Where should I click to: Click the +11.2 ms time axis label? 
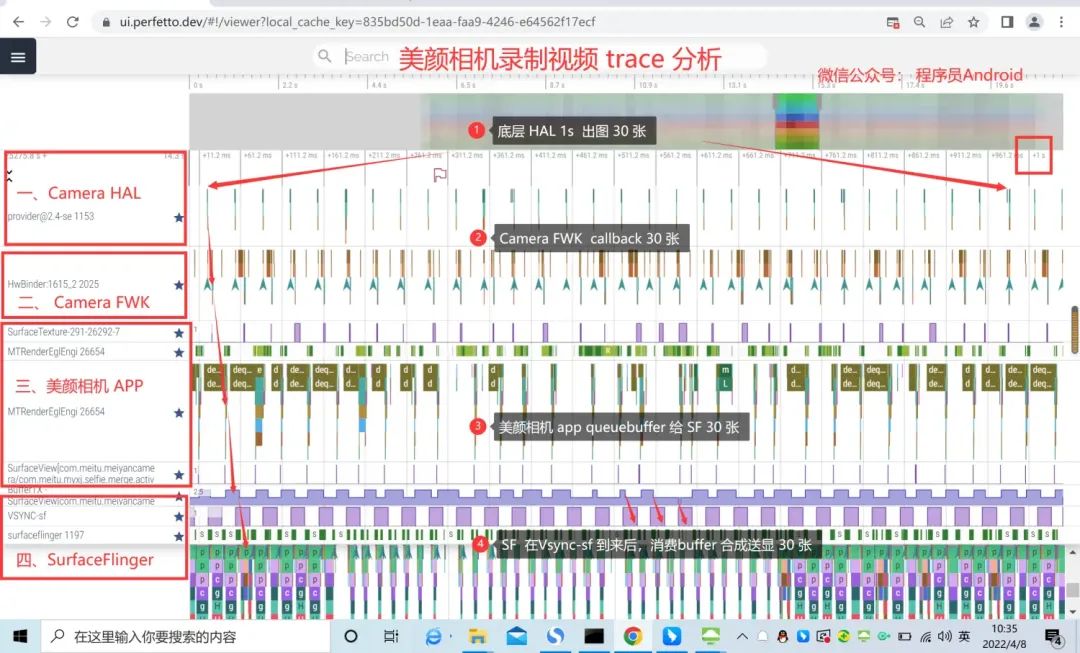[216, 156]
